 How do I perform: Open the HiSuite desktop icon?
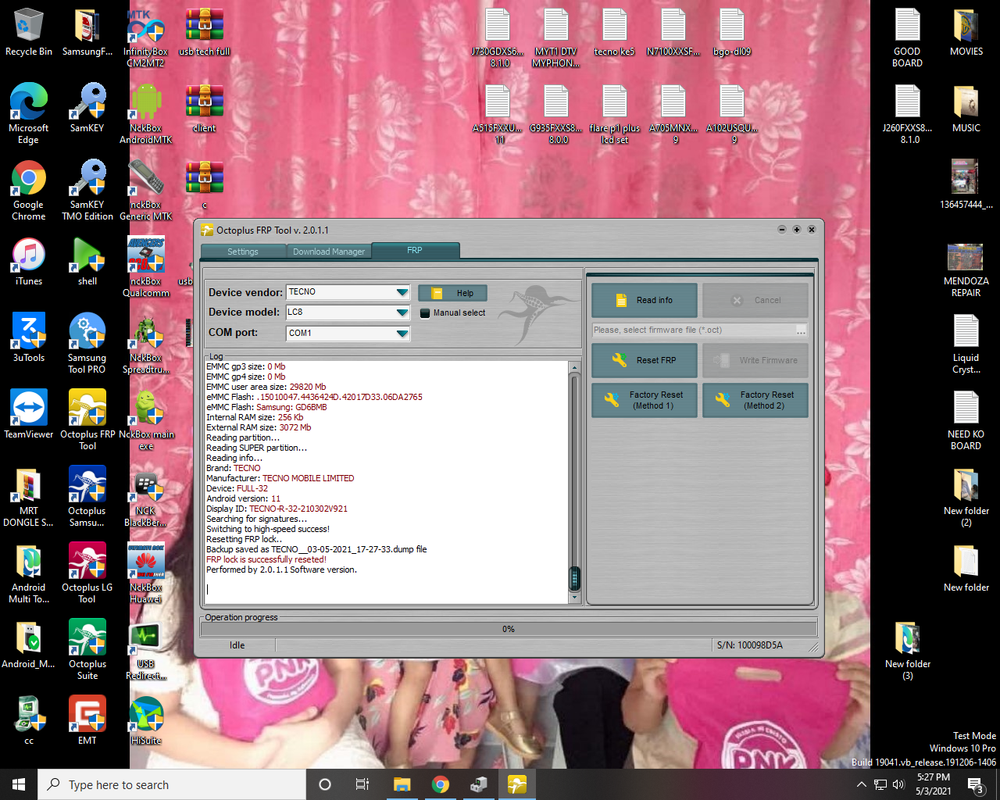[x=146, y=721]
